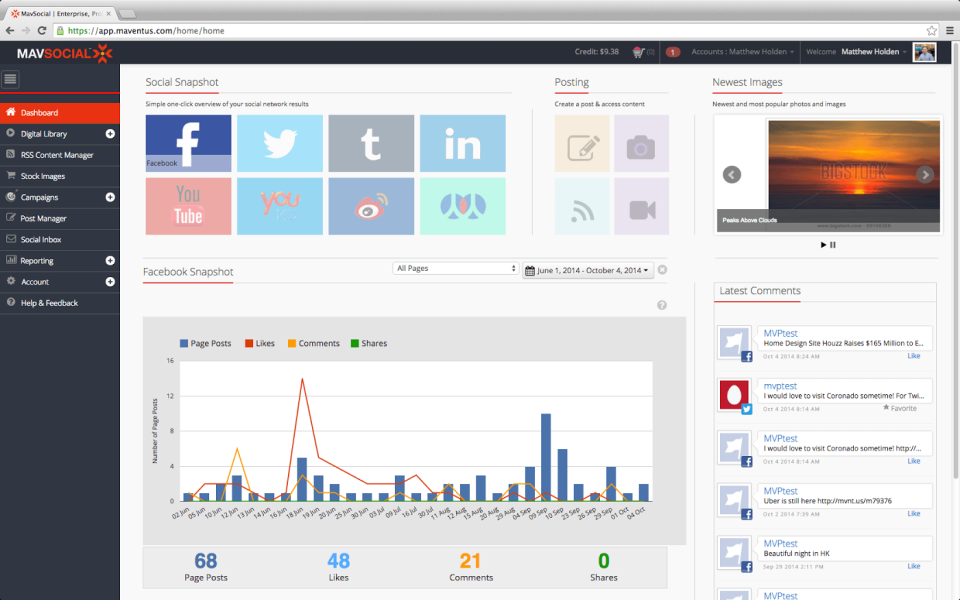The height and width of the screenshot is (600, 960).
Task: Show next image in Newest Images carousel
Action: (x=925, y=174)
